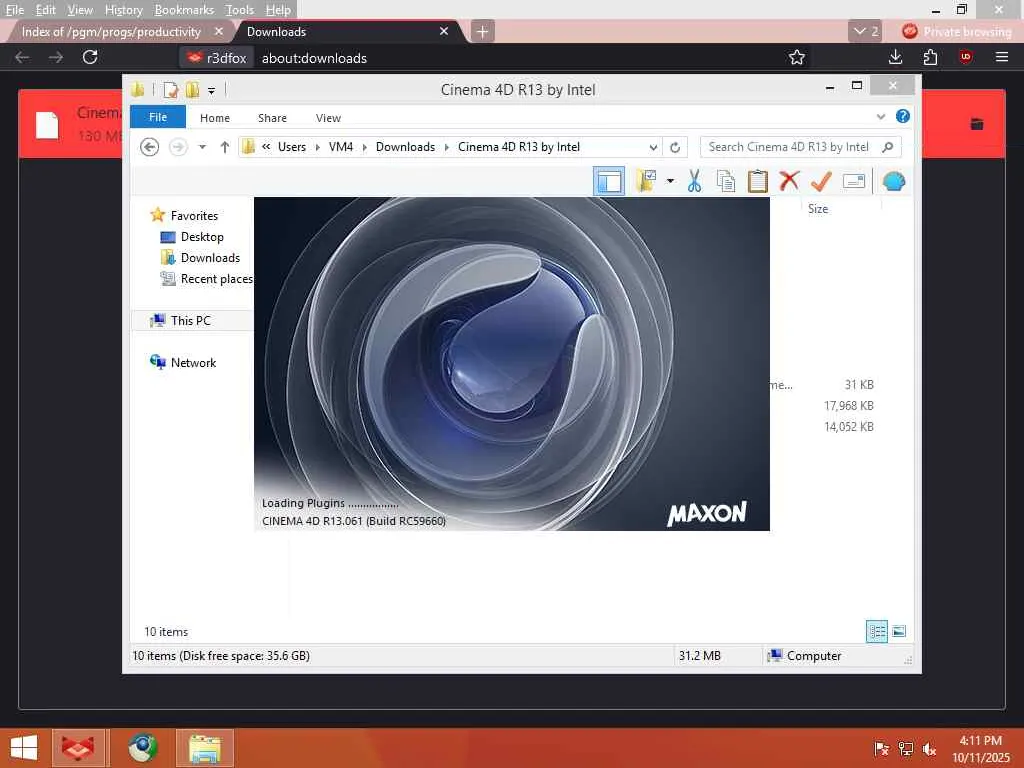Screen dimensions: 1024x768
Task: Click the Rename toolbar icon
Action: click(x=854, y=181)
